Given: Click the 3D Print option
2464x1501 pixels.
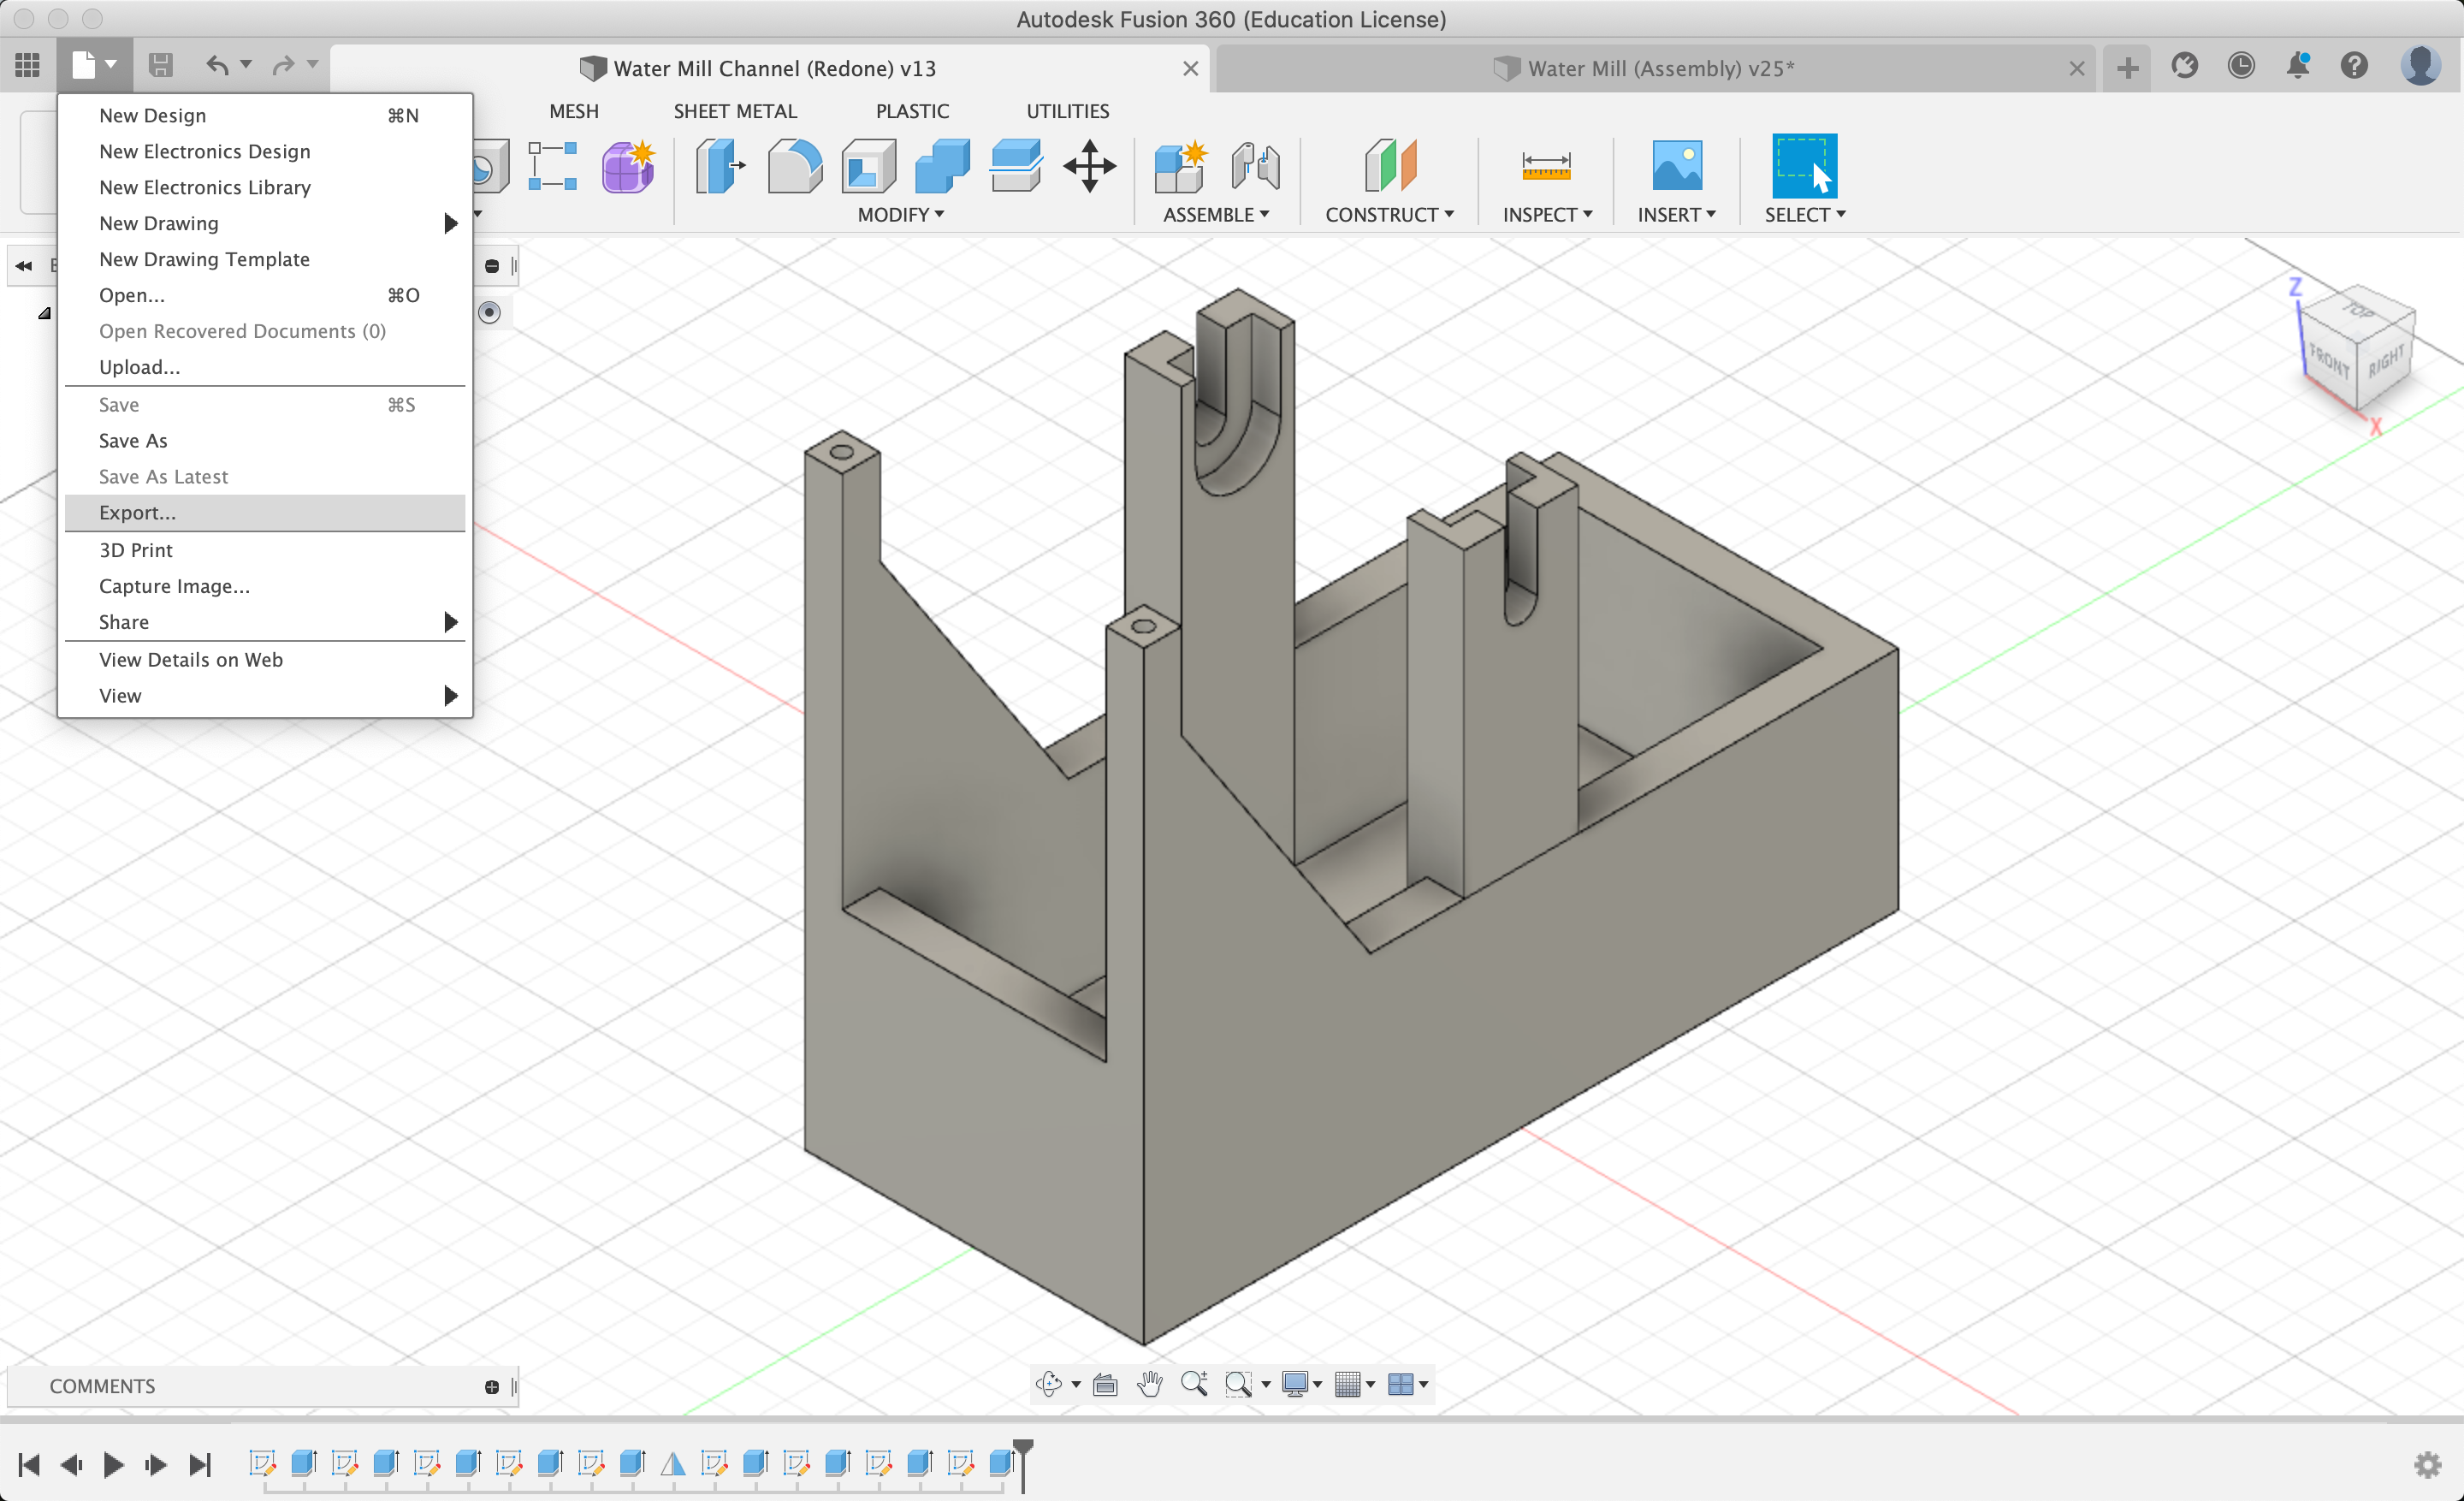Looking at the screenshot, I should [137, 549].
